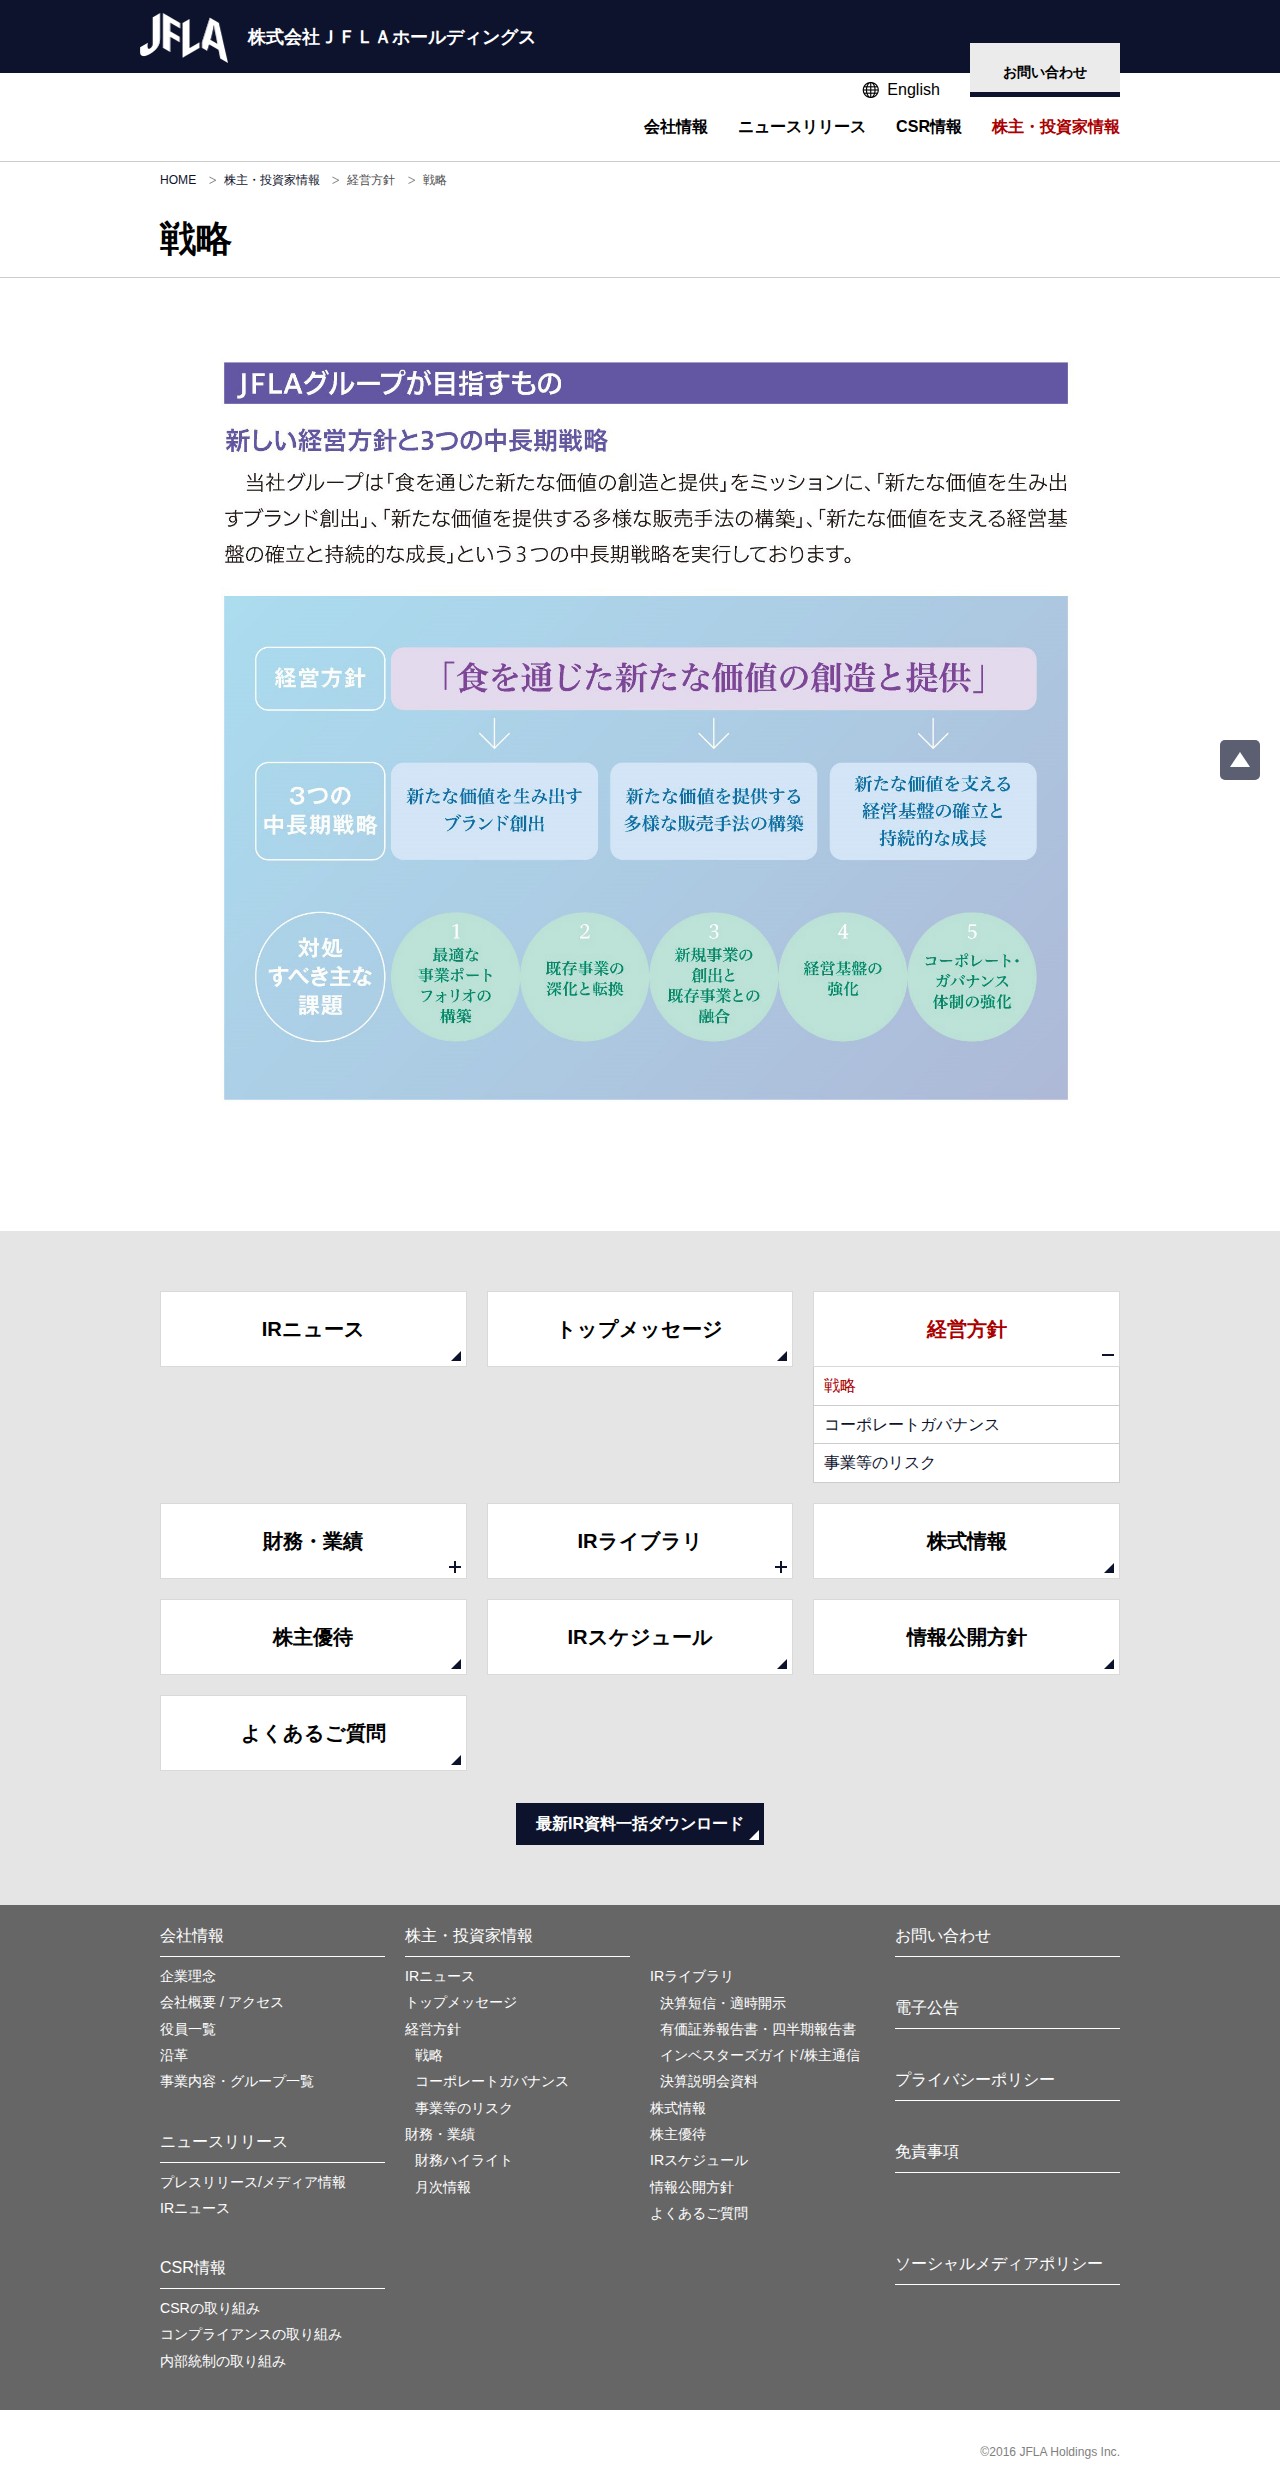Open footer 情報公開方針 link
1280x2483 pixels.
pos(692,2187)
